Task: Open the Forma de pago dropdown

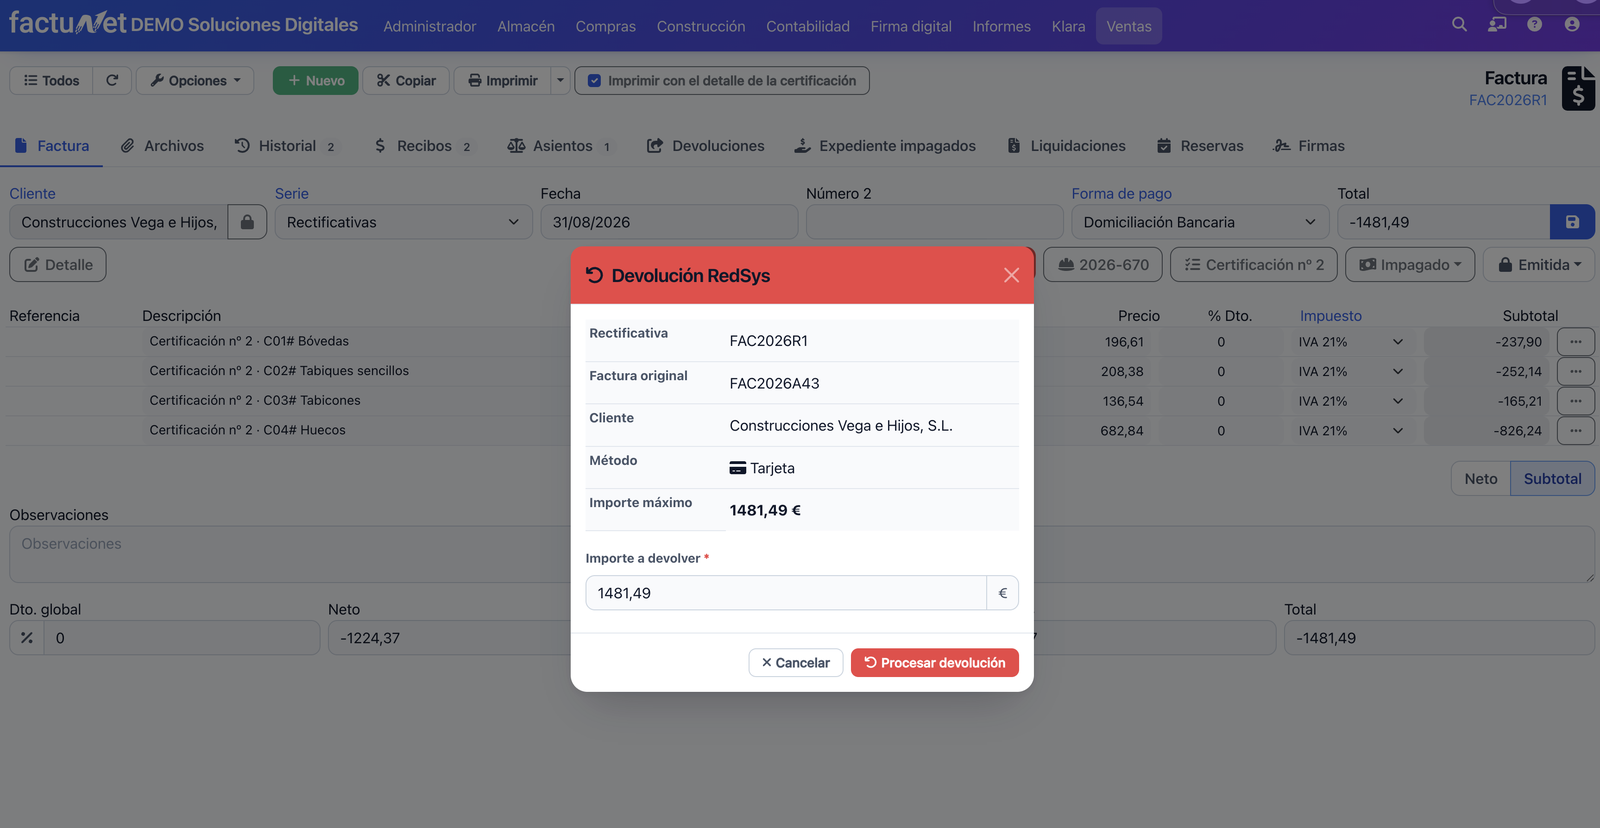Action: click(x=1199, y=222)
